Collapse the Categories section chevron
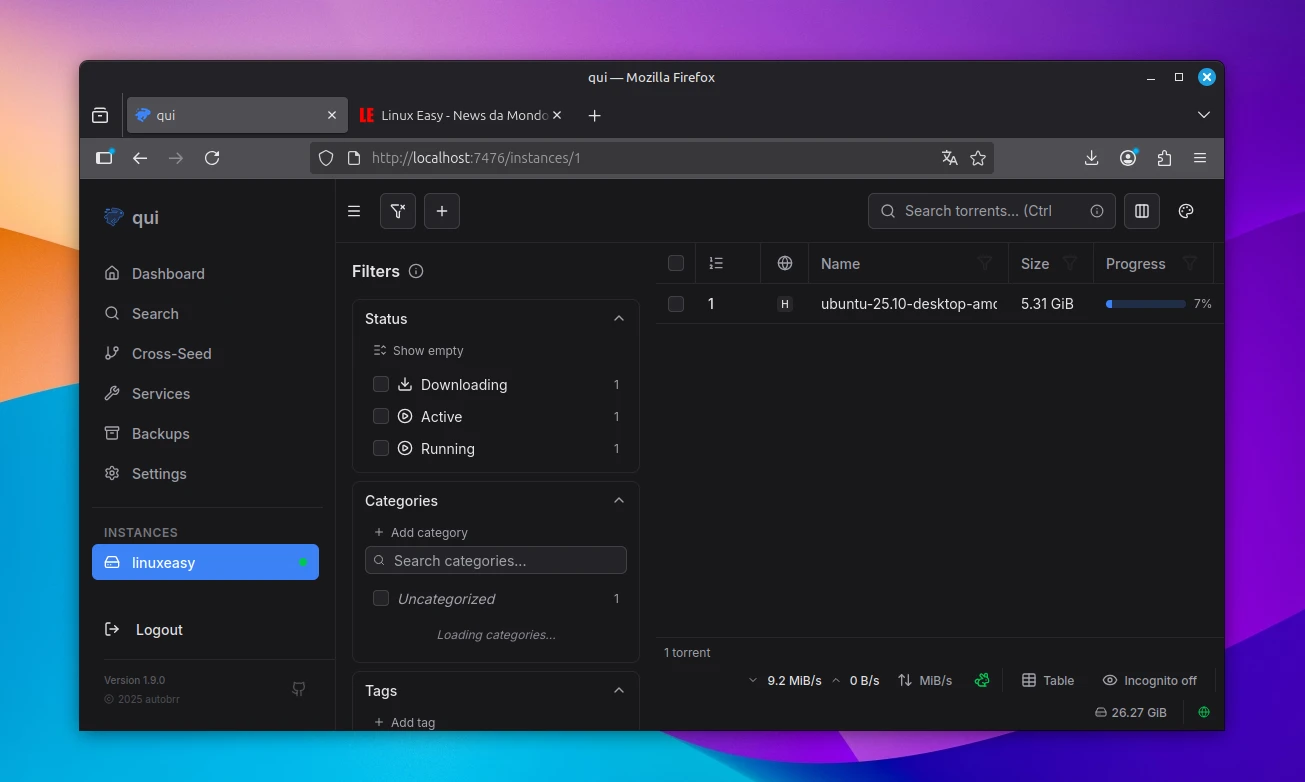Image resolution: width=1305 pixels, height=782 pixels. [618, 501]
